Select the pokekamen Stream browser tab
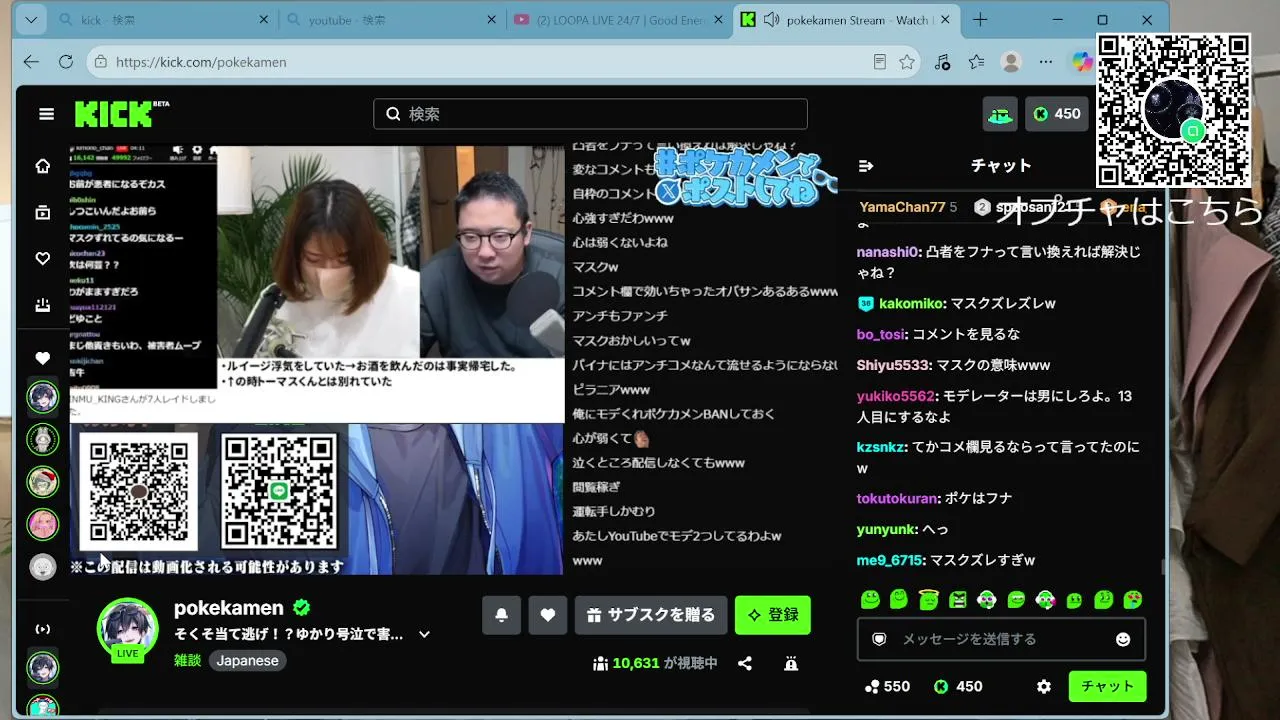 (x=846, y=20)
